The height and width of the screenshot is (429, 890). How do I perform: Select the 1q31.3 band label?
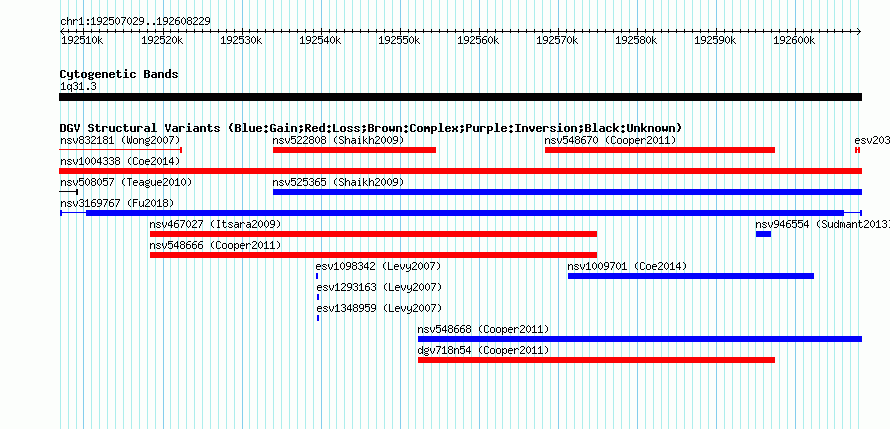[78, 86]
